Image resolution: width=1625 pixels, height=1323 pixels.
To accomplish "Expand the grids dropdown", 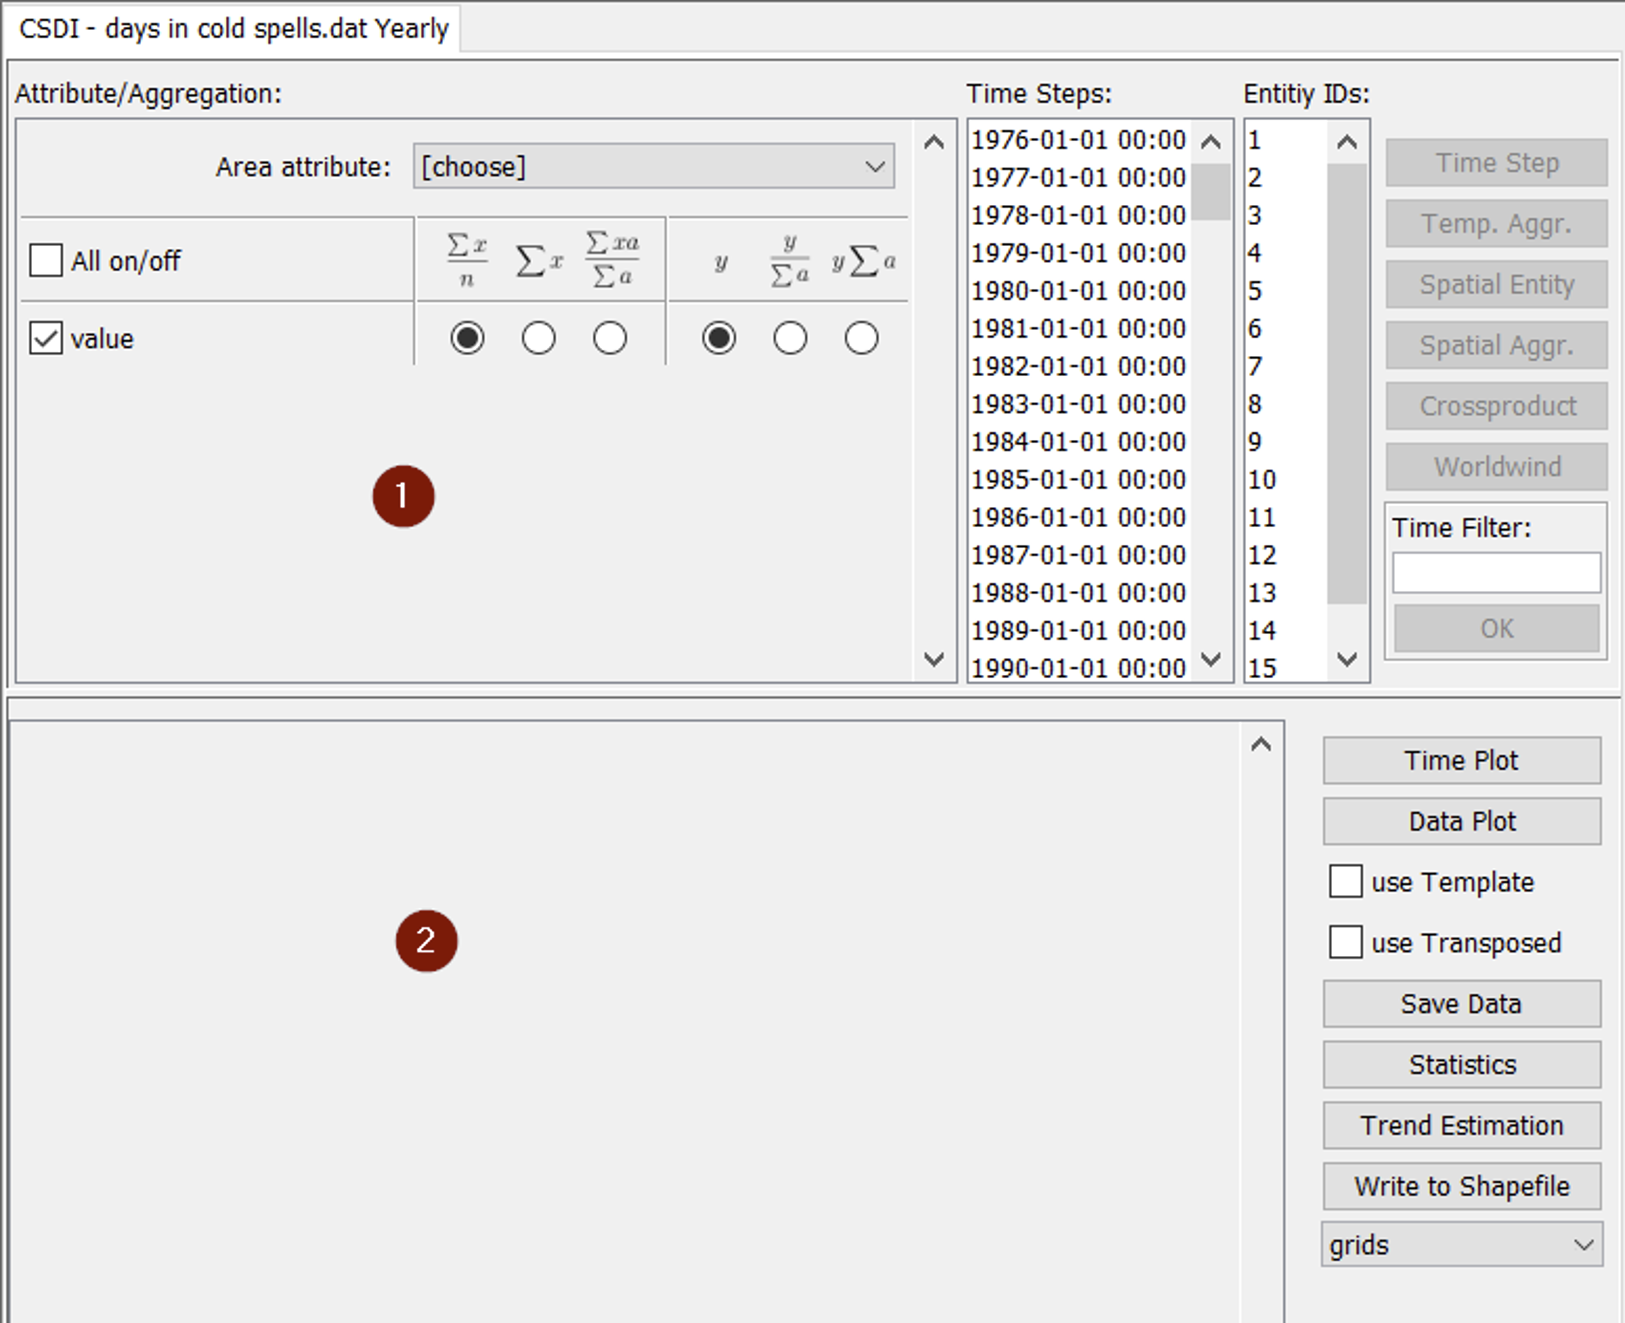I will click(x=1461, y=1245).
